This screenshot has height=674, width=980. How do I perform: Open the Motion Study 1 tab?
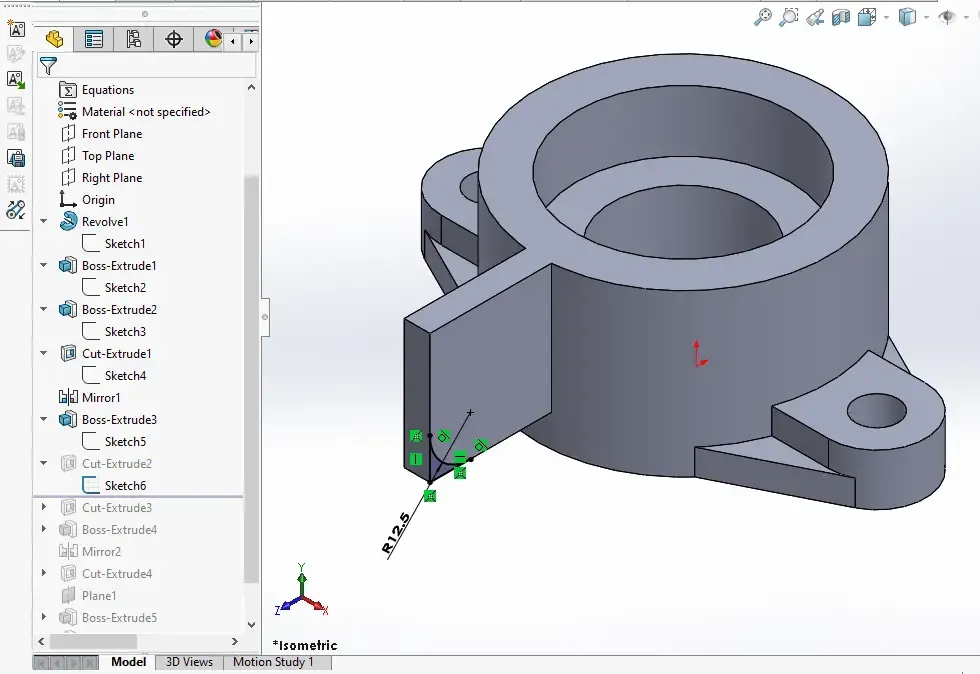pos(273,662)
